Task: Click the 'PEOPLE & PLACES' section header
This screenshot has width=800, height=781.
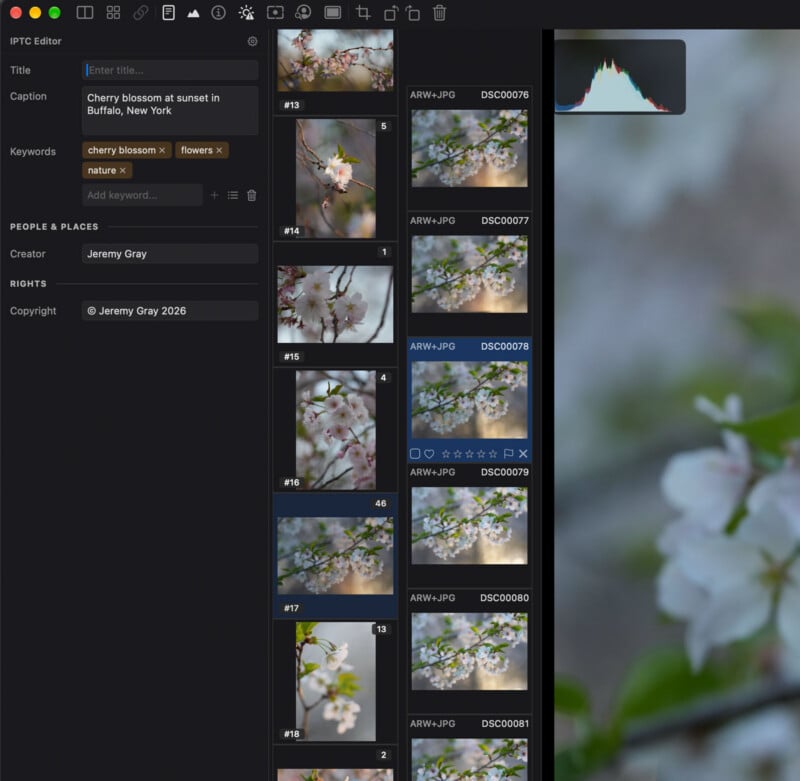Action: tap(54, 227)
